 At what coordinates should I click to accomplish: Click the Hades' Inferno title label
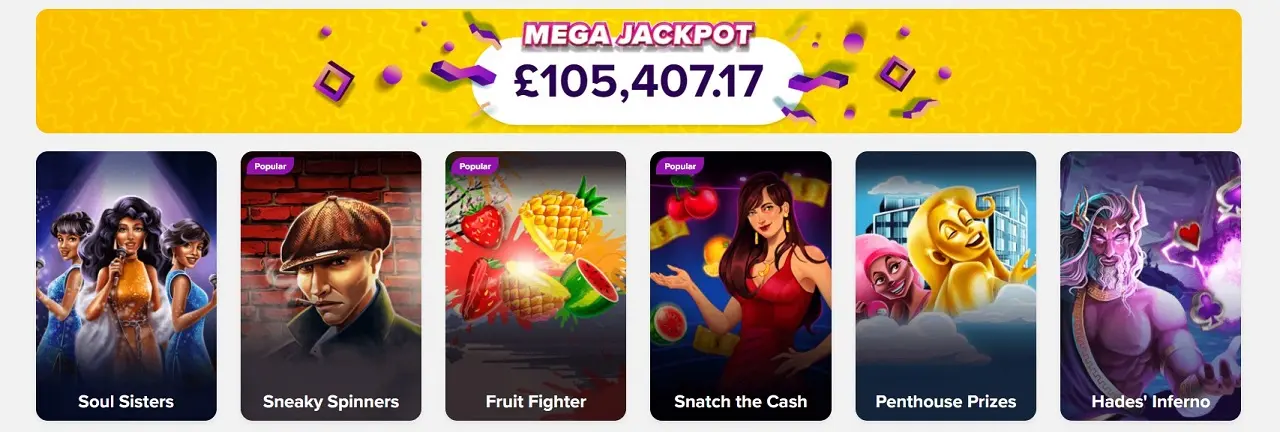tap(1151, 402)
